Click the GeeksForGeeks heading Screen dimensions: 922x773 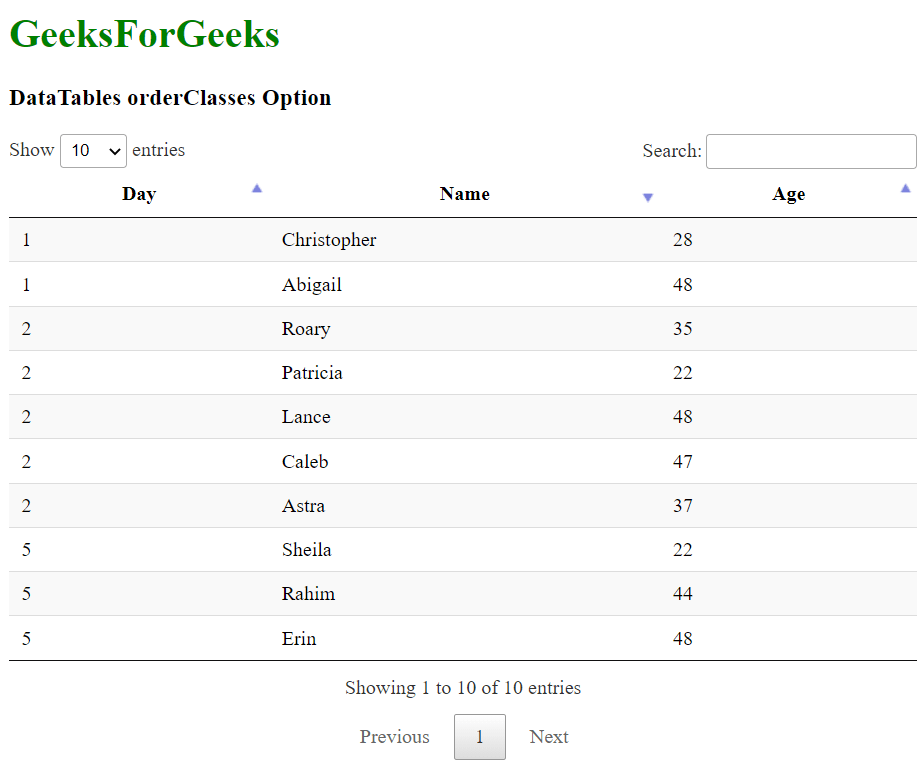point(145,35)
